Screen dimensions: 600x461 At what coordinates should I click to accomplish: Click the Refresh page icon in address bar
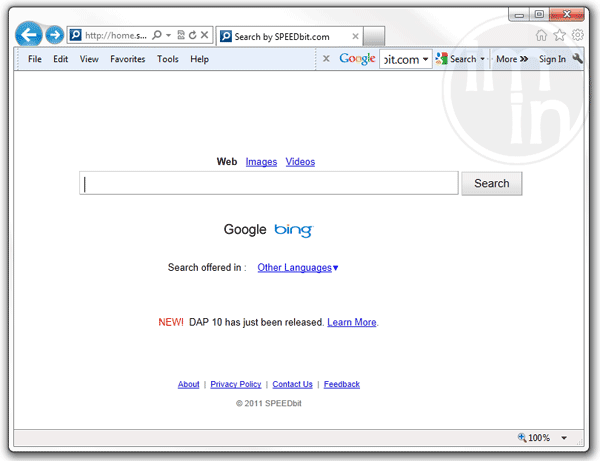click(x=192, y=35)
